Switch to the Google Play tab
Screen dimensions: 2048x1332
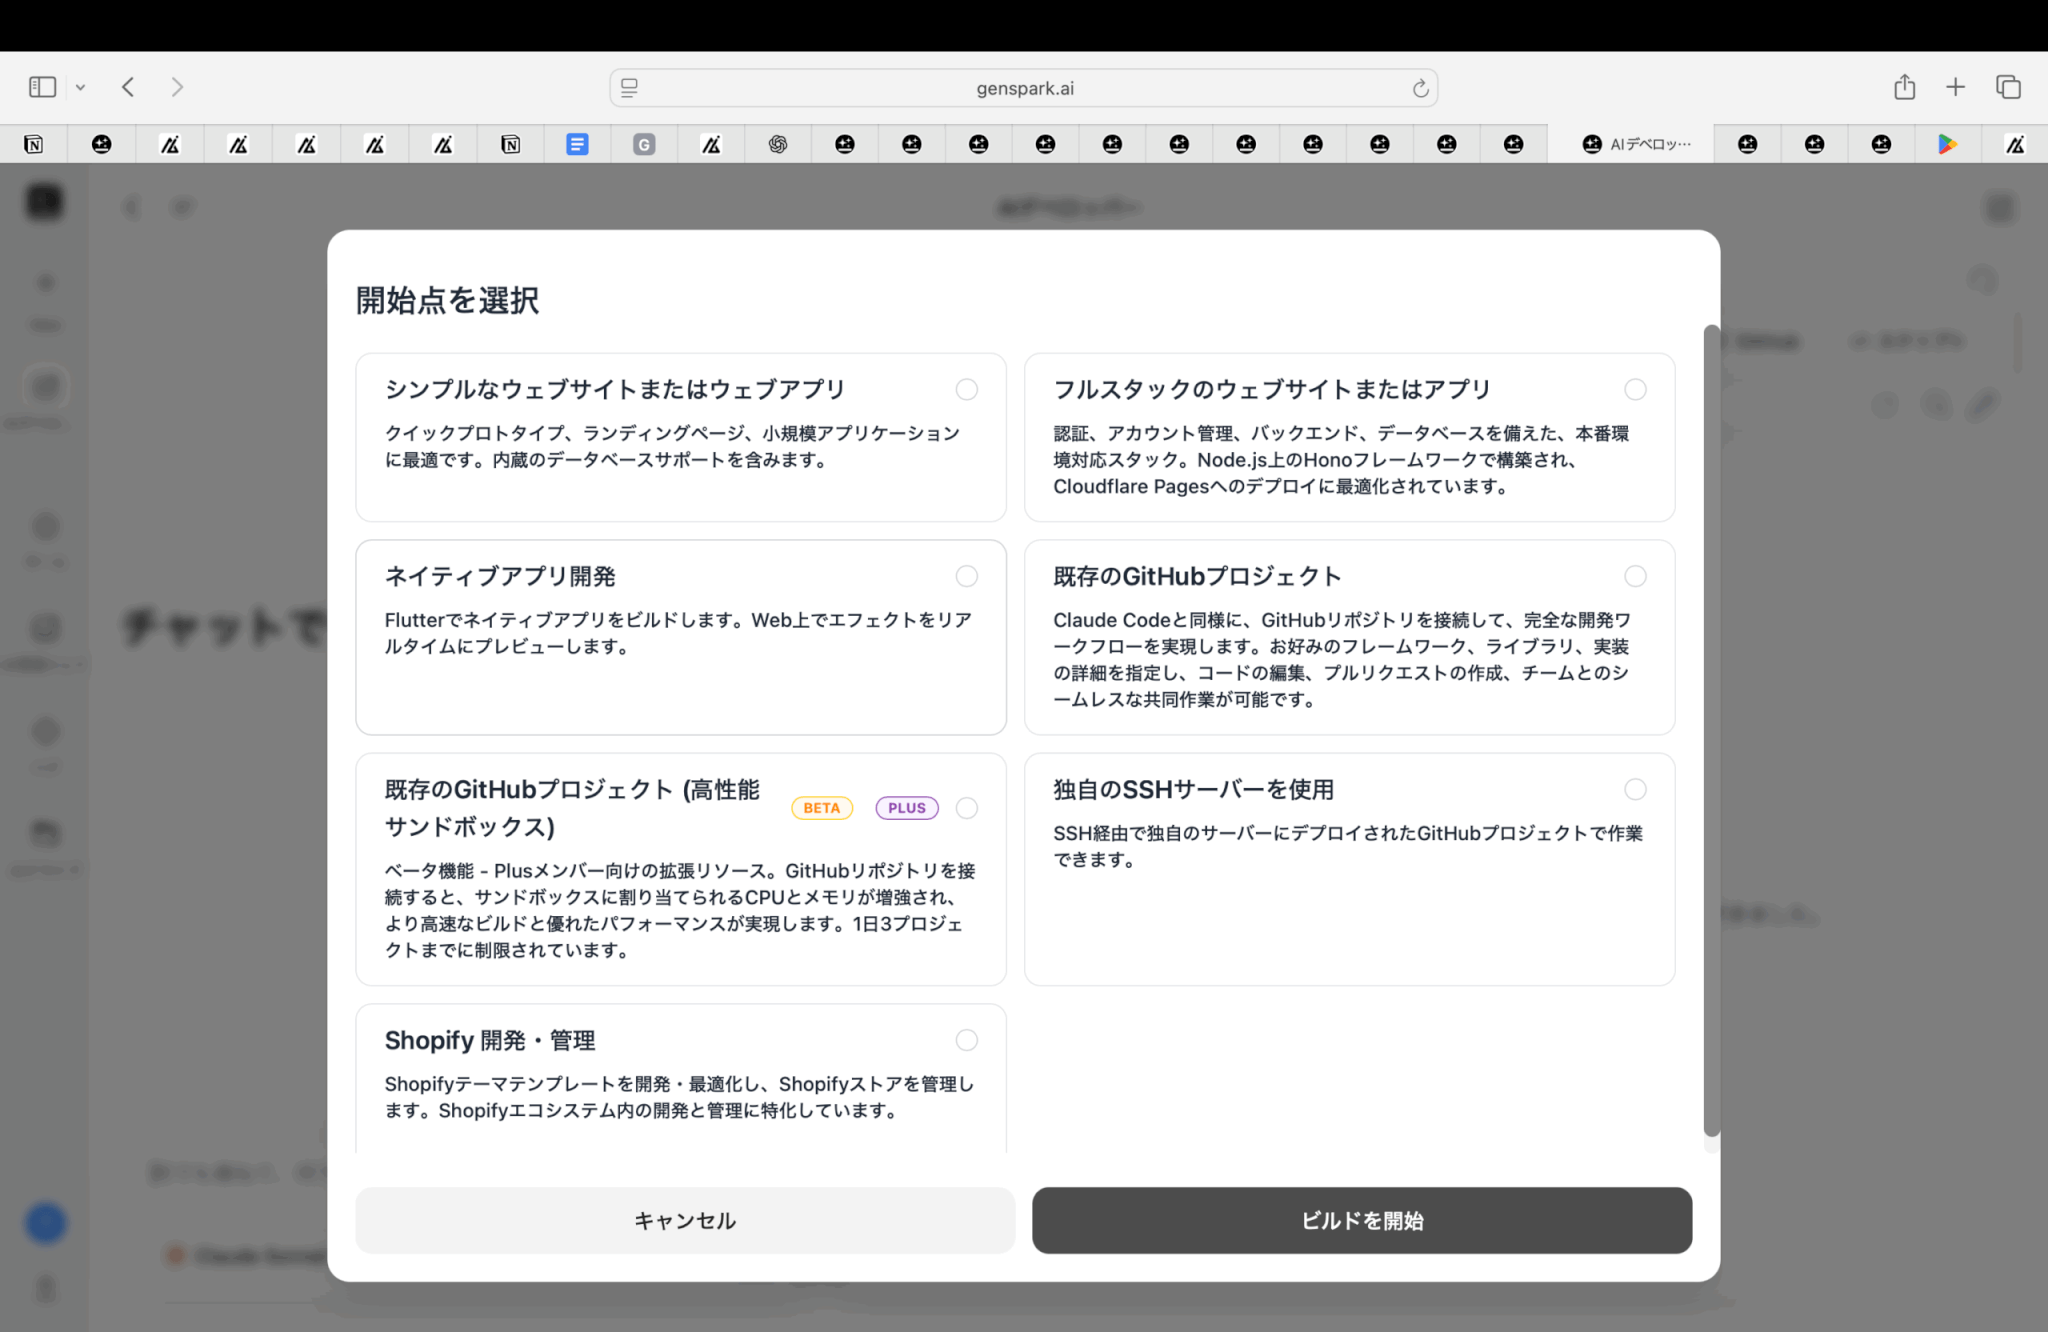[1947, 144]
